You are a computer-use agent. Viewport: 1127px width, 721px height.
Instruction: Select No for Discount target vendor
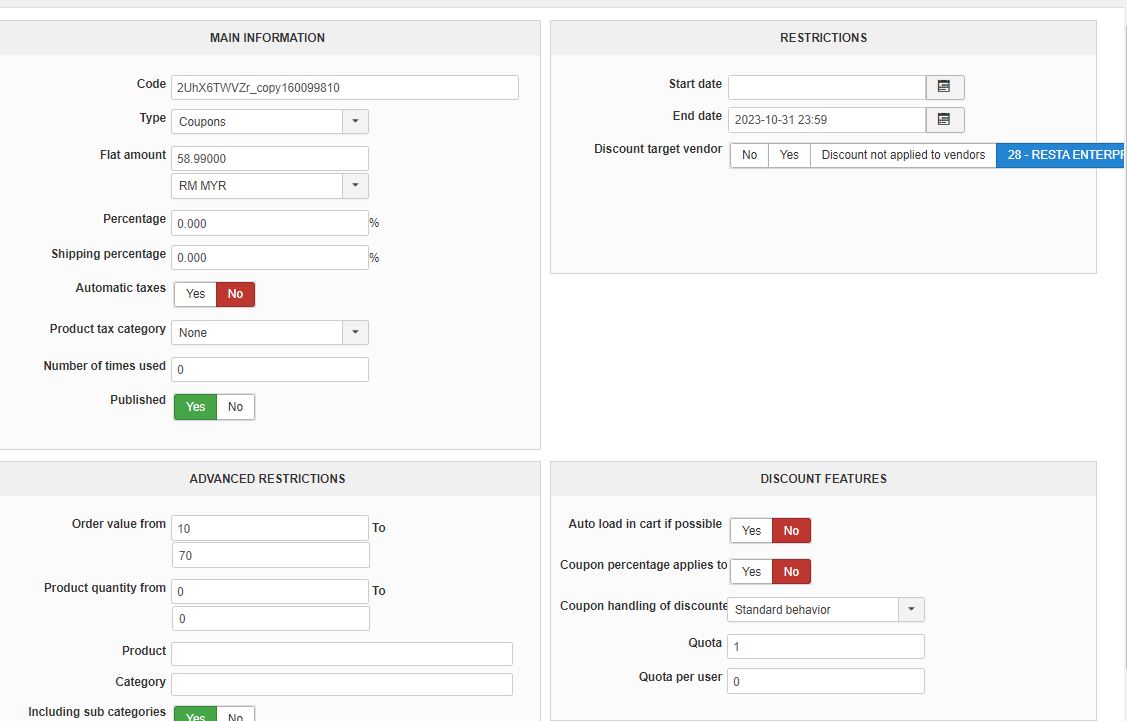[749, 155]
